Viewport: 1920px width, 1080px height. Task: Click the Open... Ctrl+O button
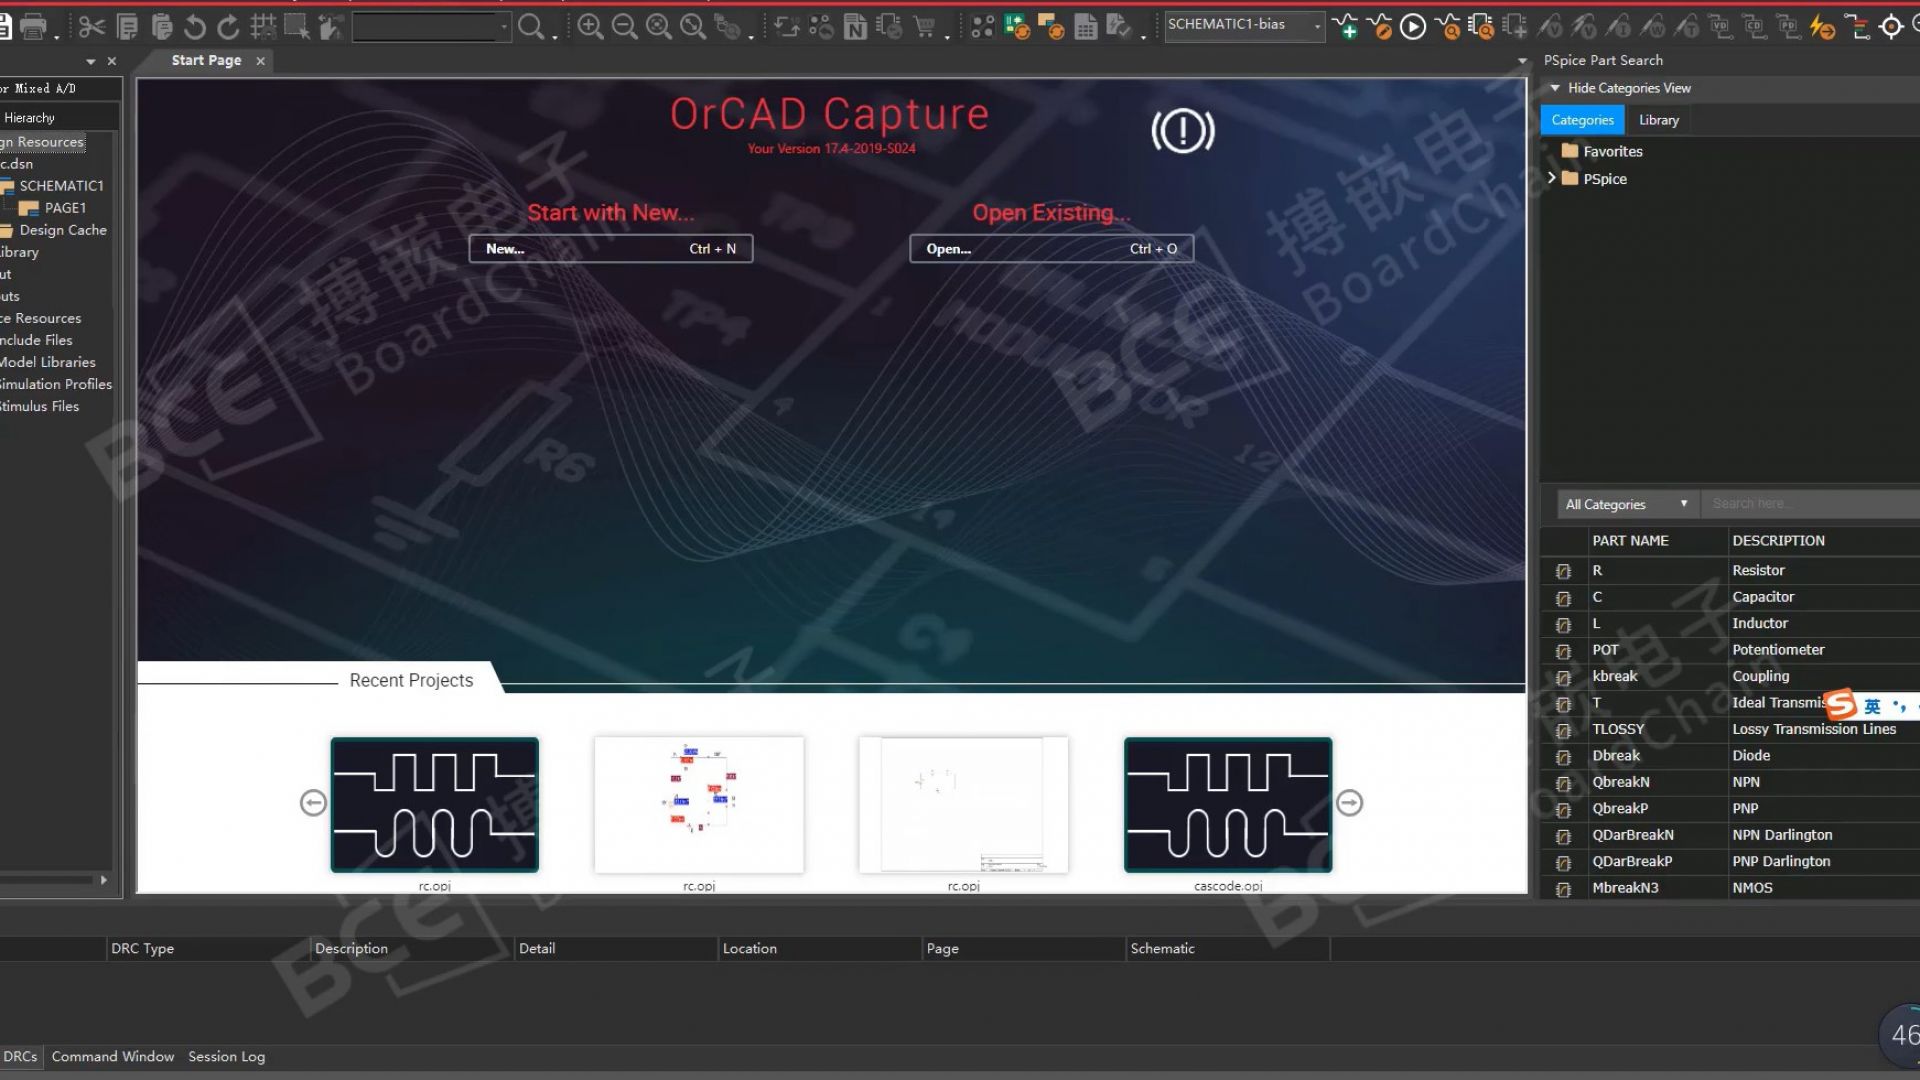1051,249
